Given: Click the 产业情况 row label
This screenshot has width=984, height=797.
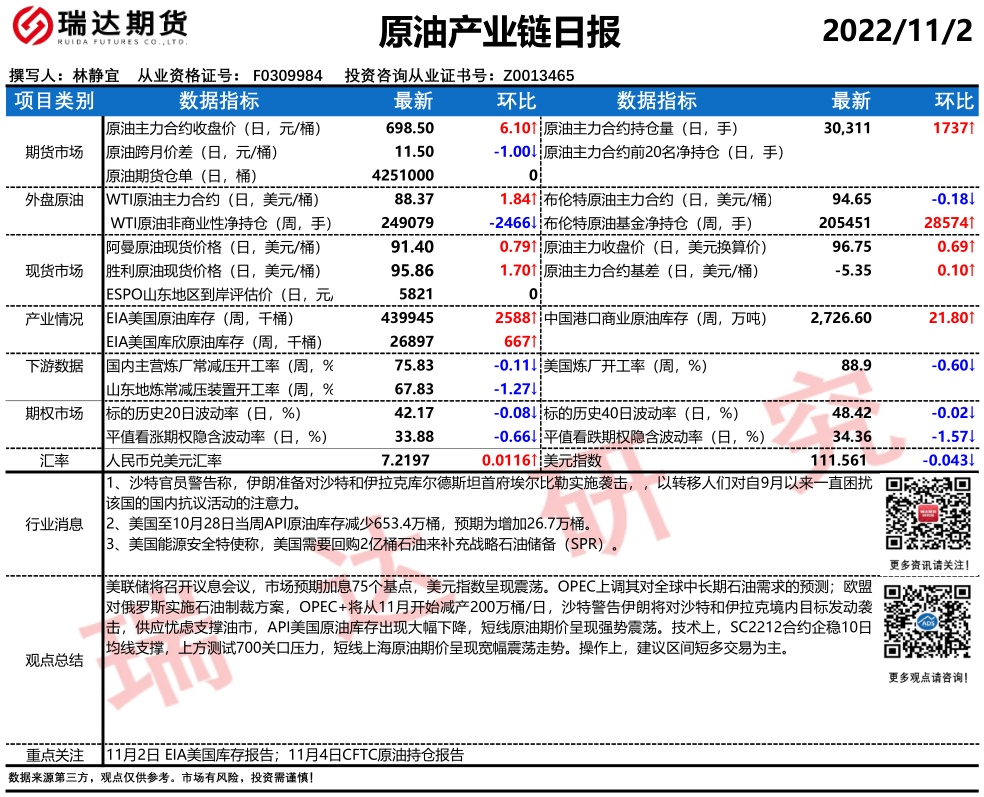Looking at the screenshot, I should click(x=55, y=319).
